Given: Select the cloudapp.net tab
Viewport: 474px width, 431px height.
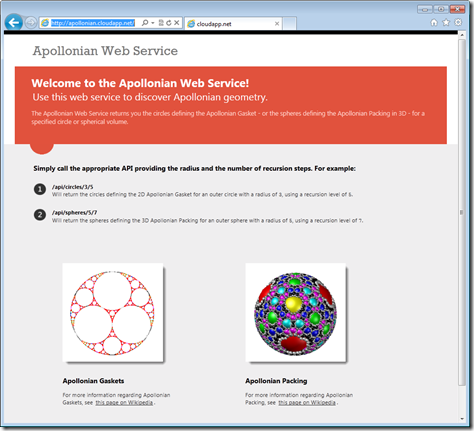Looking at the screenshot, I should 233,24.
